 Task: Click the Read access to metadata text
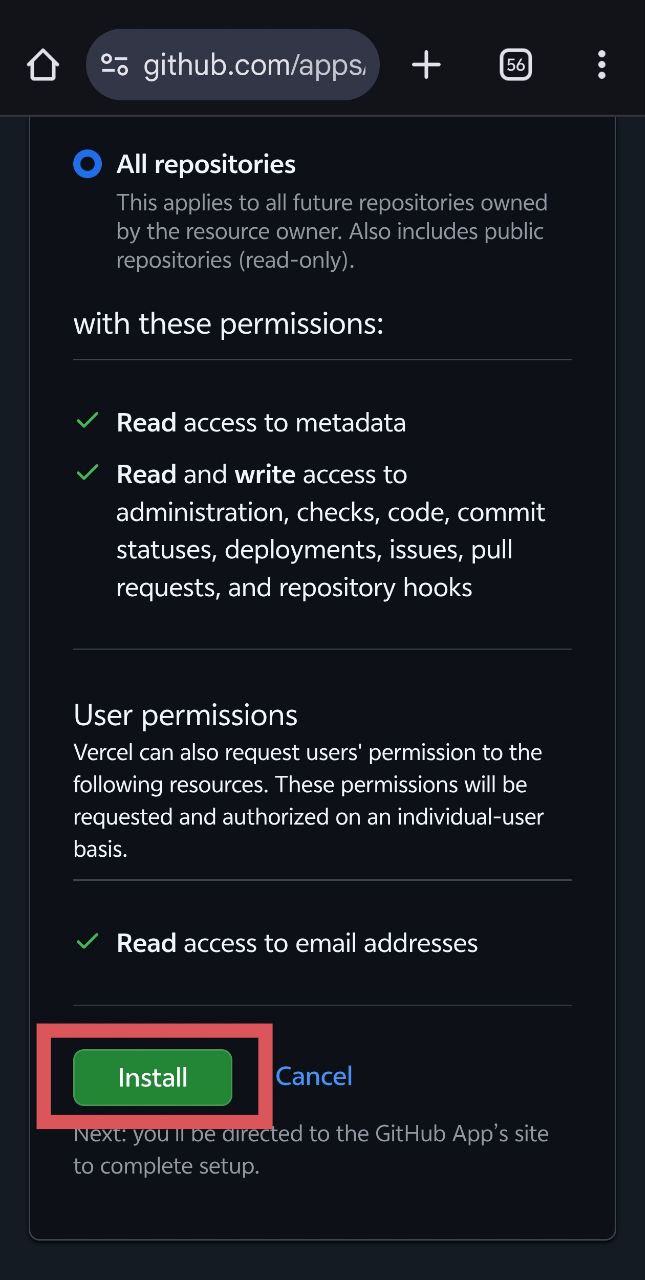click(x=261, y=423)
